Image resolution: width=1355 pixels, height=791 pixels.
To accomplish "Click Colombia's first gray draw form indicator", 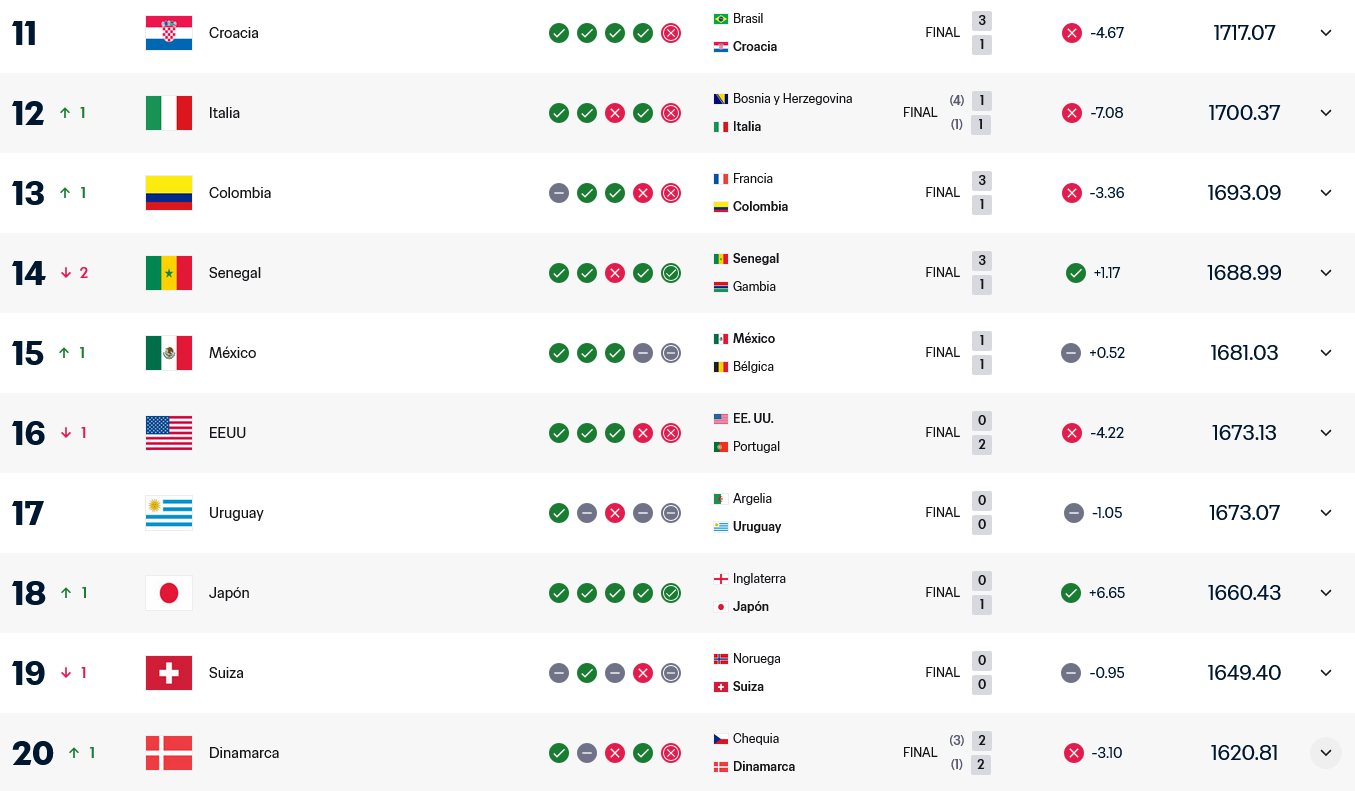I will [559, 193].
